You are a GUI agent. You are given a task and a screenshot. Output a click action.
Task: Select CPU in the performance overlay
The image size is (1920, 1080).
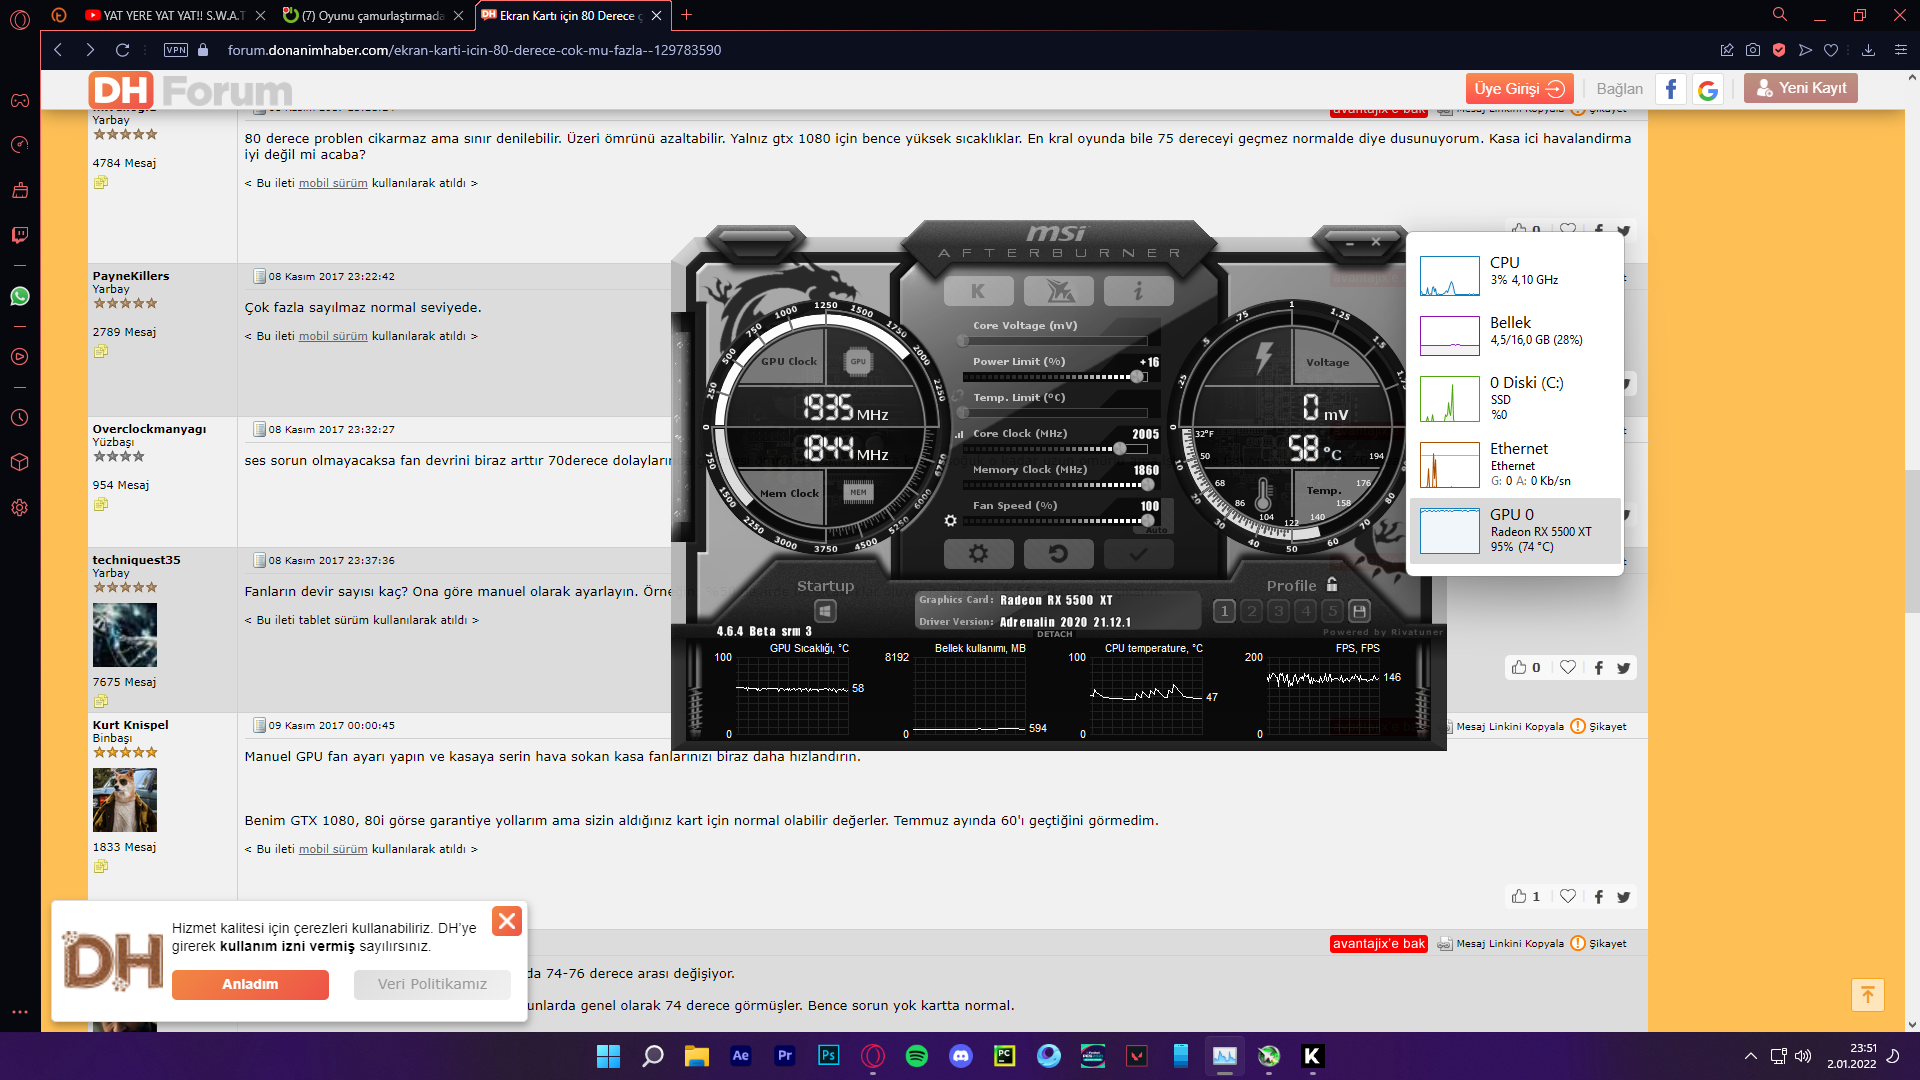[1514, 273]
